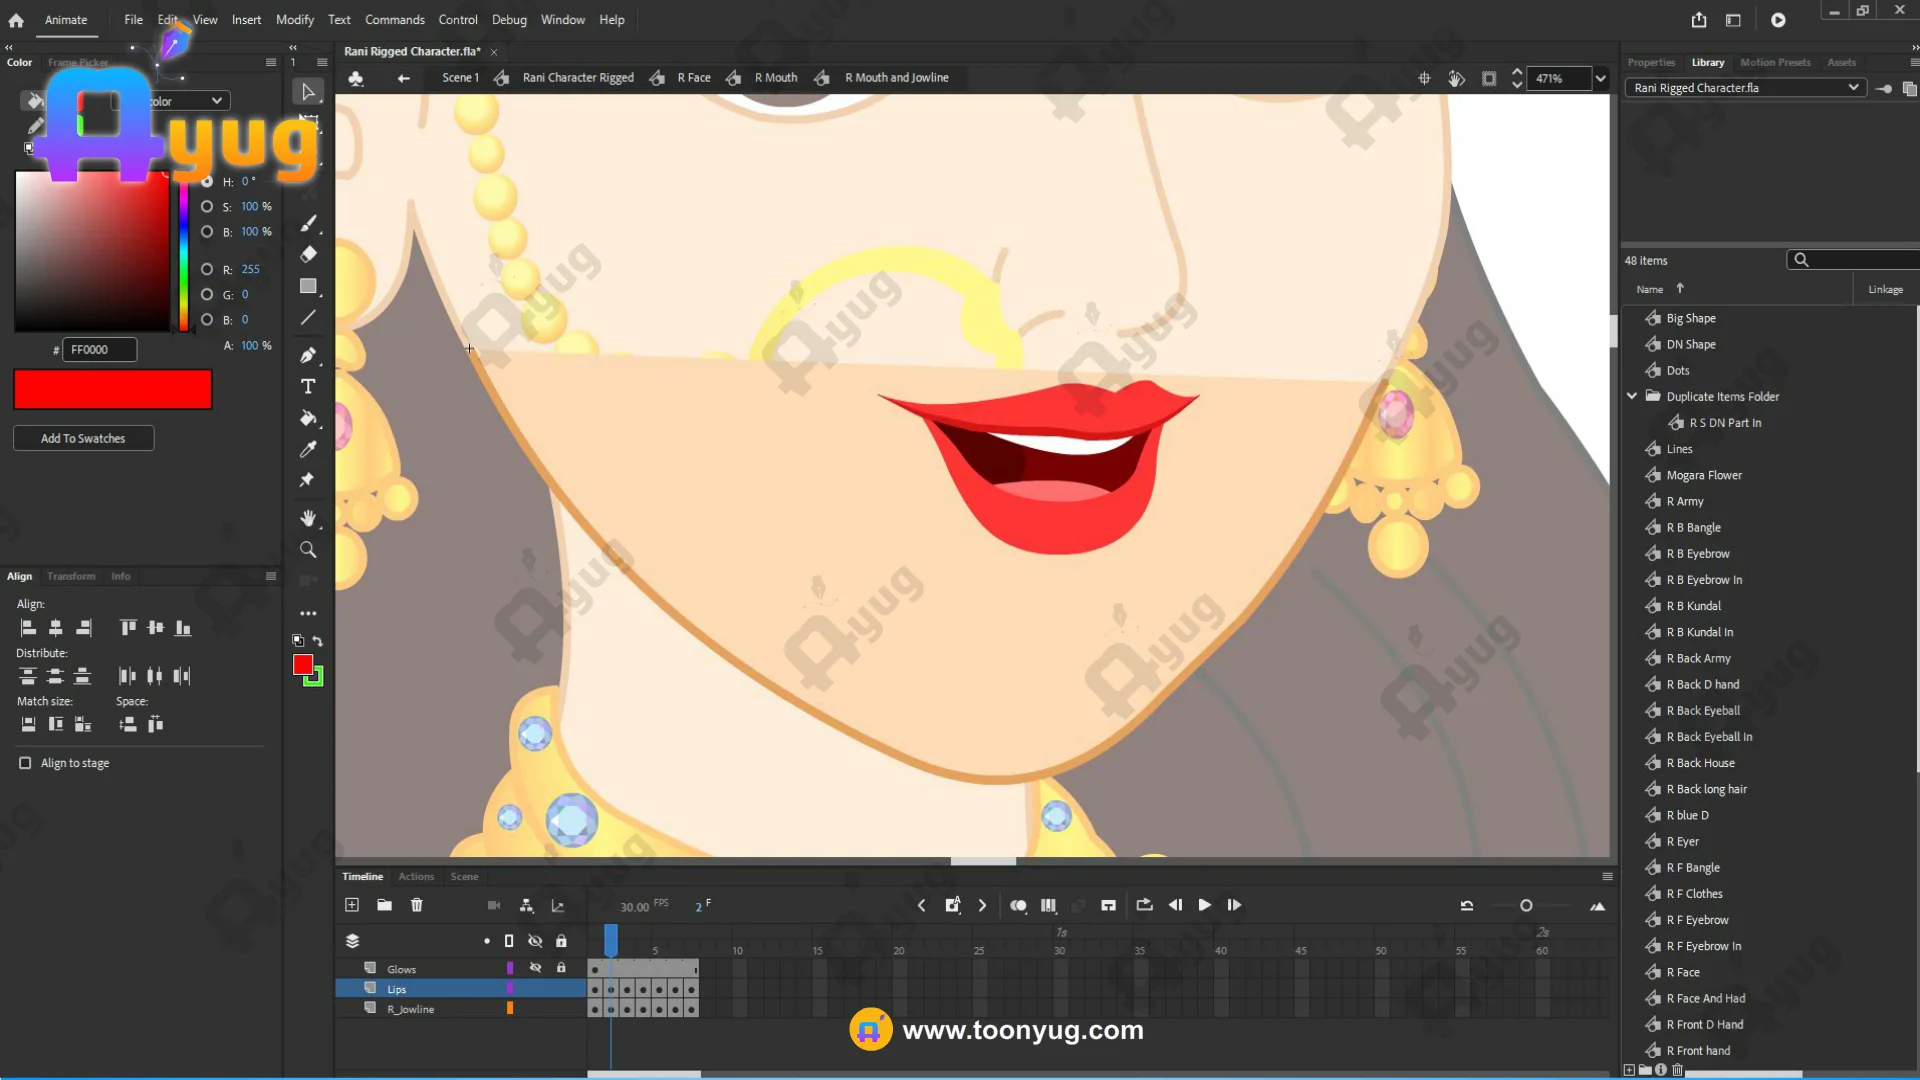Open the Modify menu
Screen dimensions: 1920x1080
pyautogui.click(x=294, y=20)
